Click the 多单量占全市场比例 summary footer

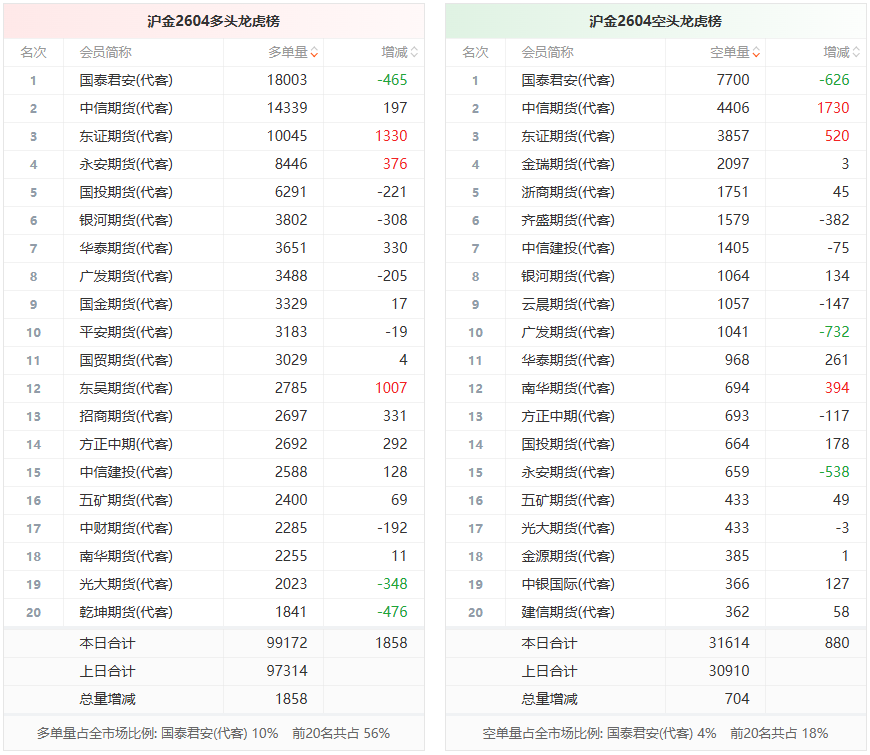pos(213,733)
